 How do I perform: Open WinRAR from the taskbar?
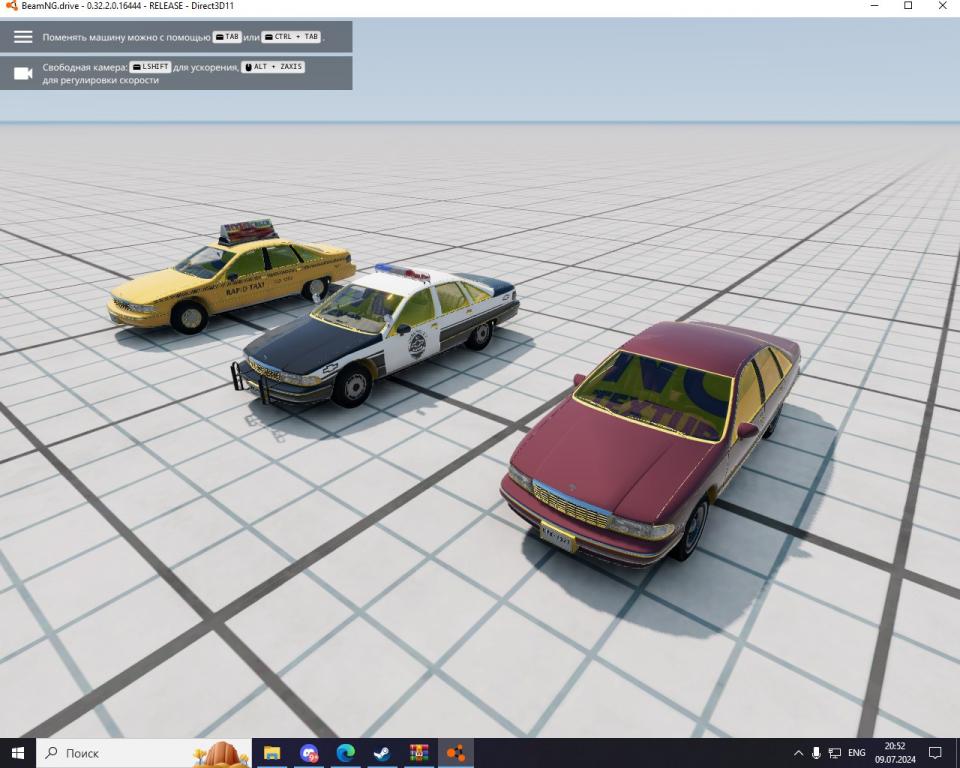click(x=419, y=753)
